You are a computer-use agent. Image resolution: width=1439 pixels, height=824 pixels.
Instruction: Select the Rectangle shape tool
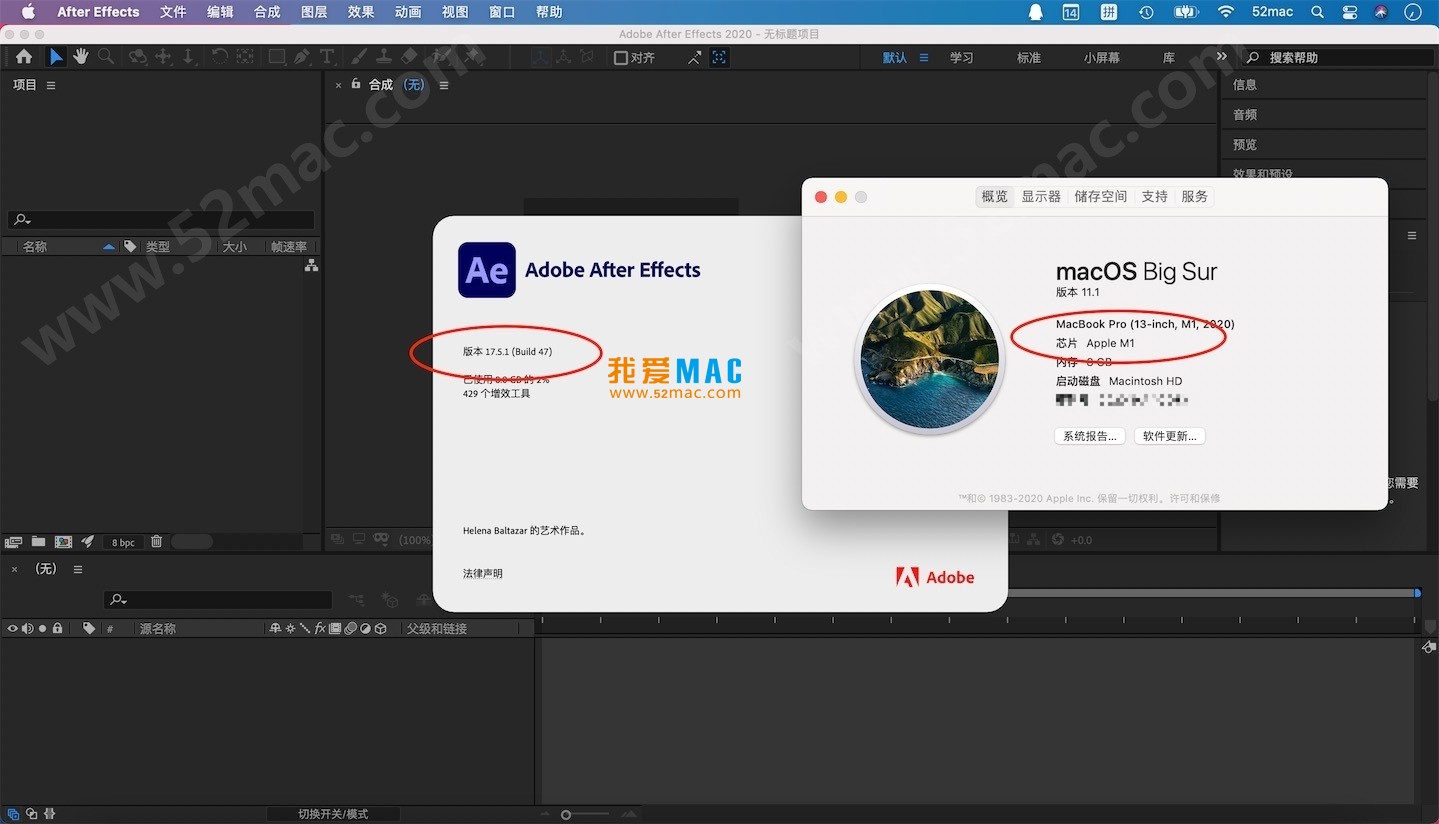click(277, 57)
